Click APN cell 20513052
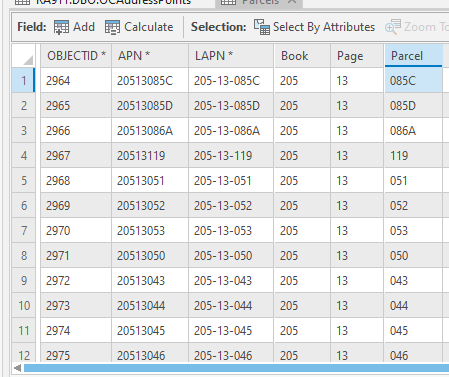 coord(150,205)
